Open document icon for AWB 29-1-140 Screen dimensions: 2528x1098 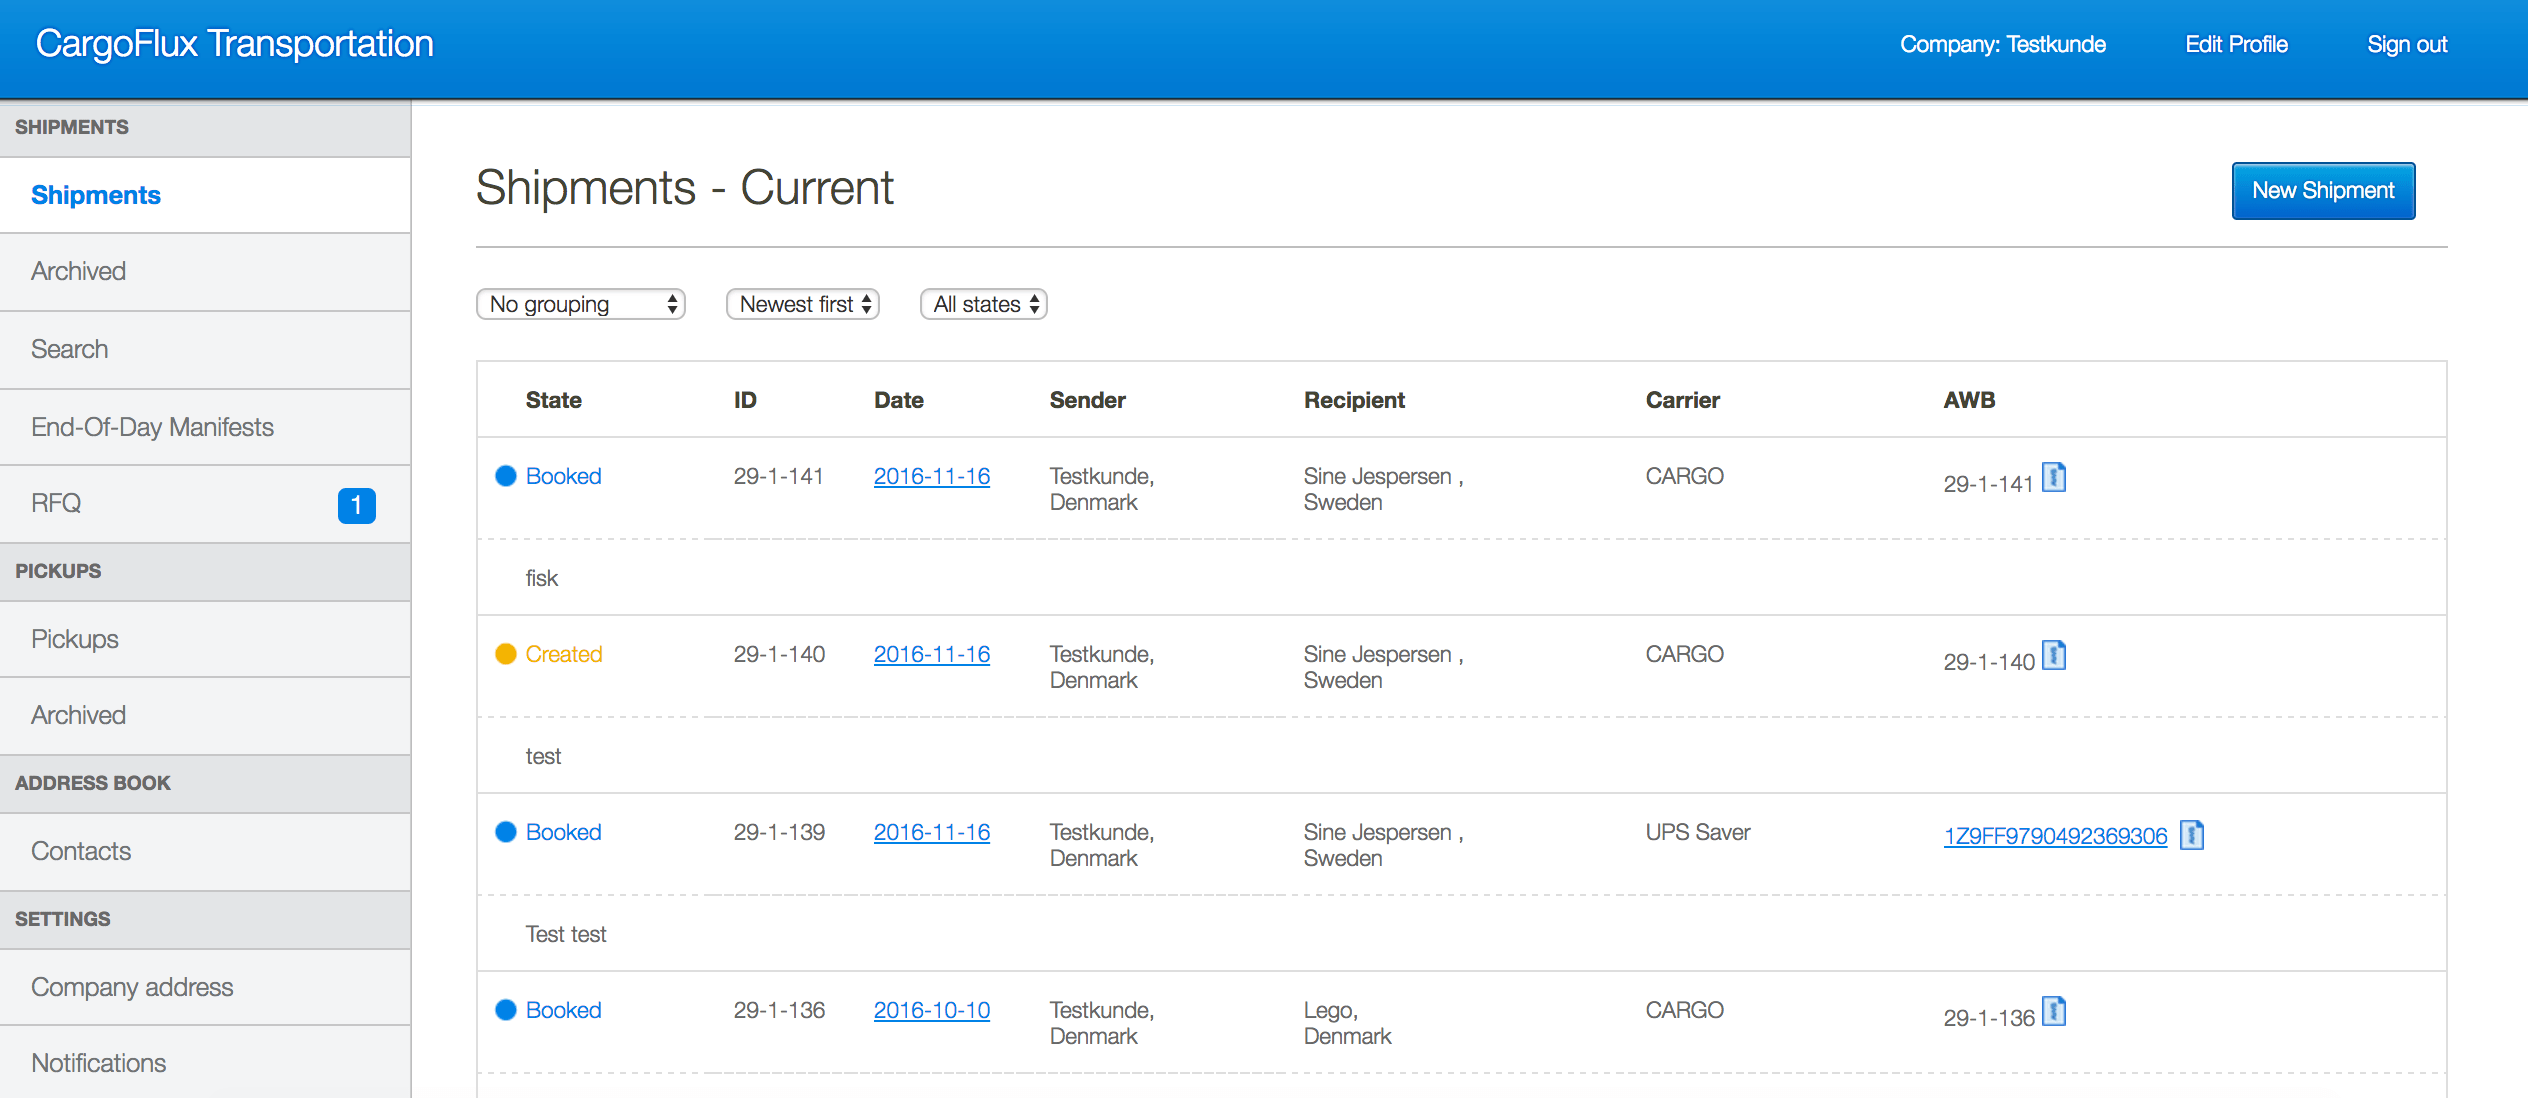(x=2053, y=656)
